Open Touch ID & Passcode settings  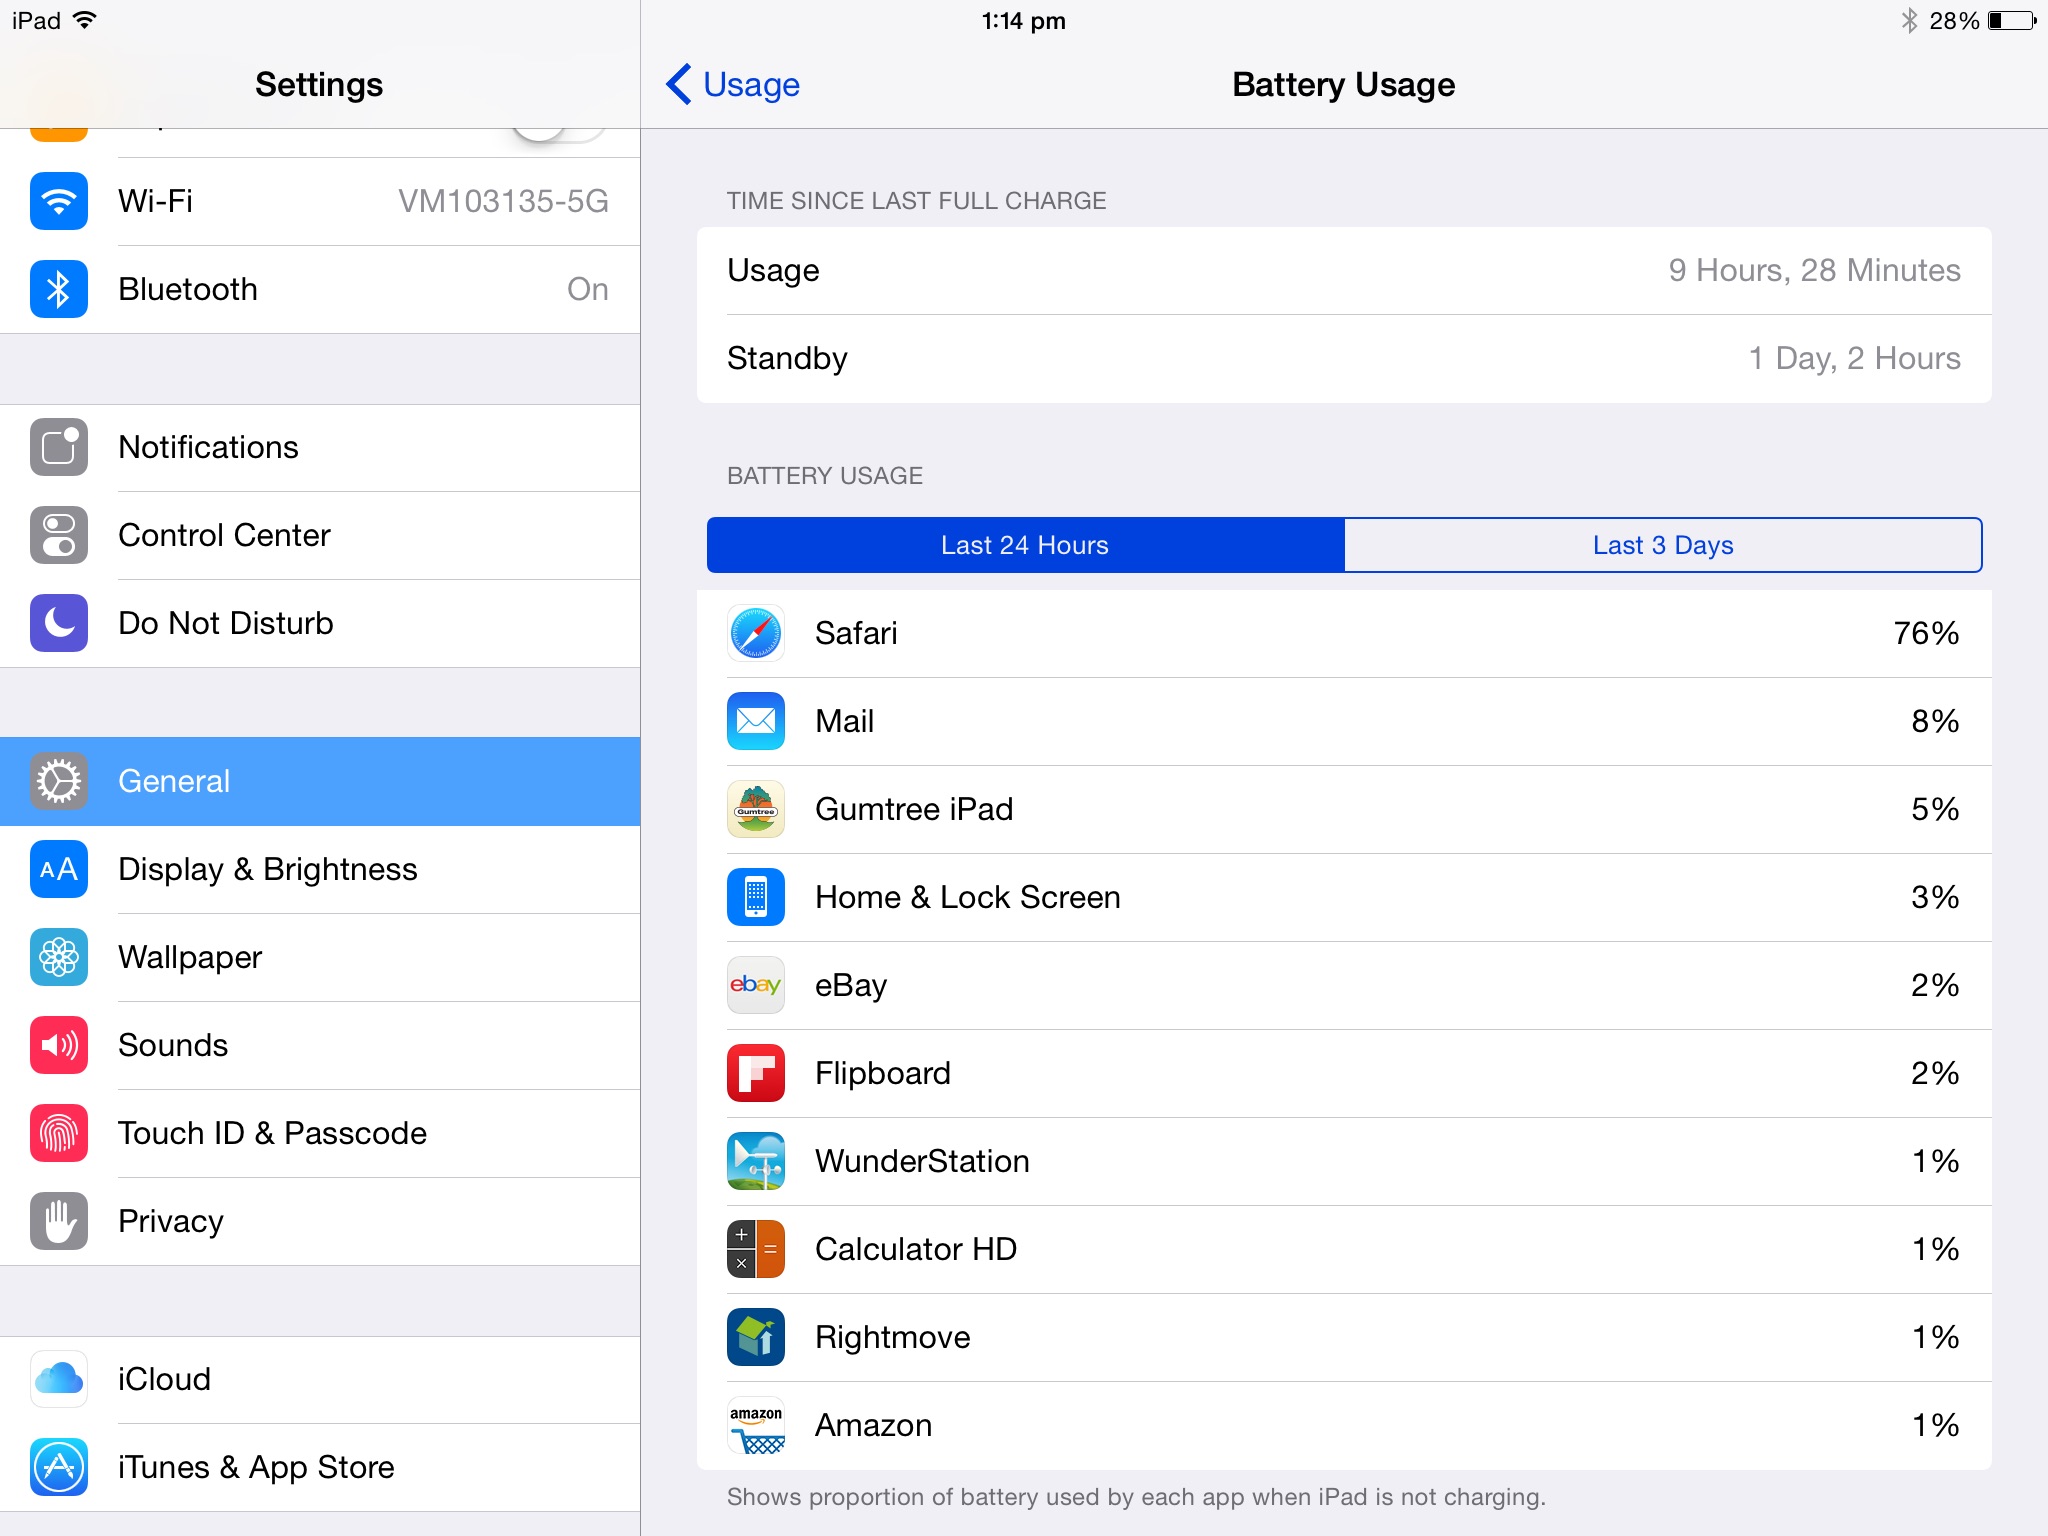pyautogui.click(x=320, y=1133)
